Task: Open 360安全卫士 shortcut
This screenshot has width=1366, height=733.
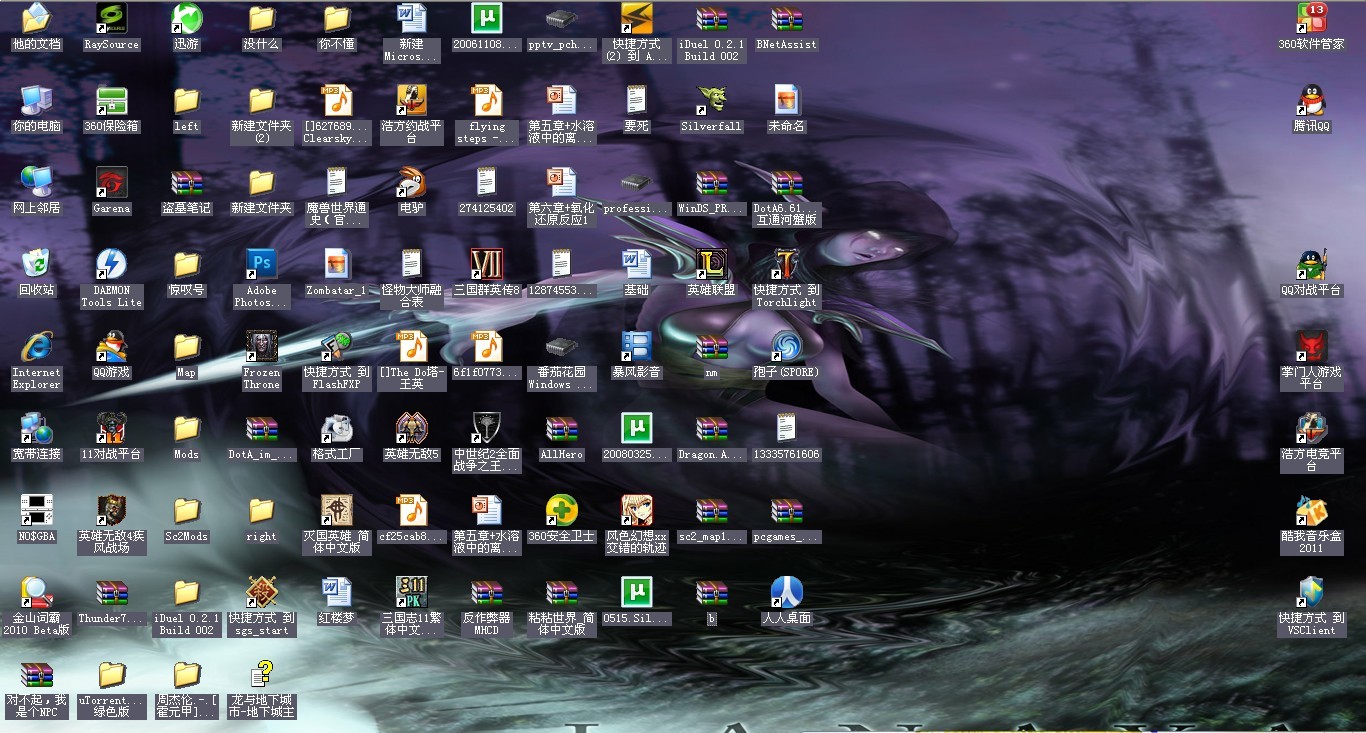Action: [561, 510]
